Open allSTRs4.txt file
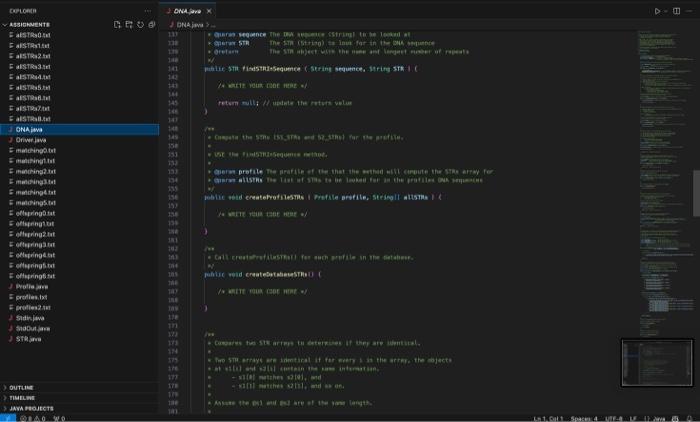This screenshot has width=700, height=422. (x=33, y=77)
